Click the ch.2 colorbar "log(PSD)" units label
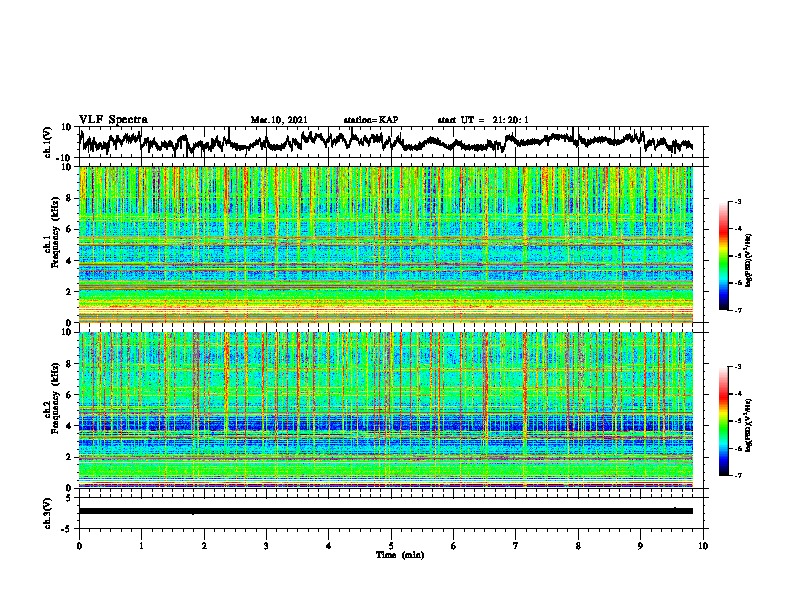This screenshot has width=792, height=612. [x=749, y=425]
